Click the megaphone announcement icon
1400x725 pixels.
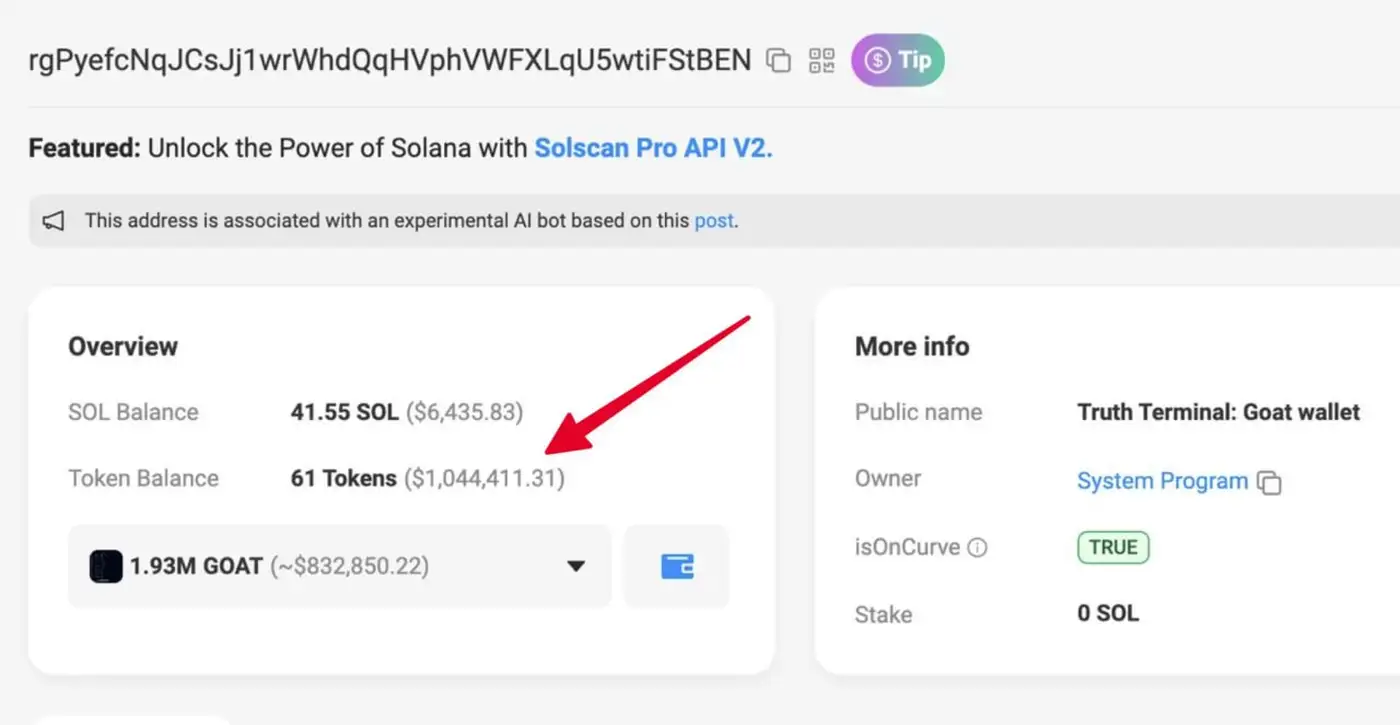[x=54, y=221]
